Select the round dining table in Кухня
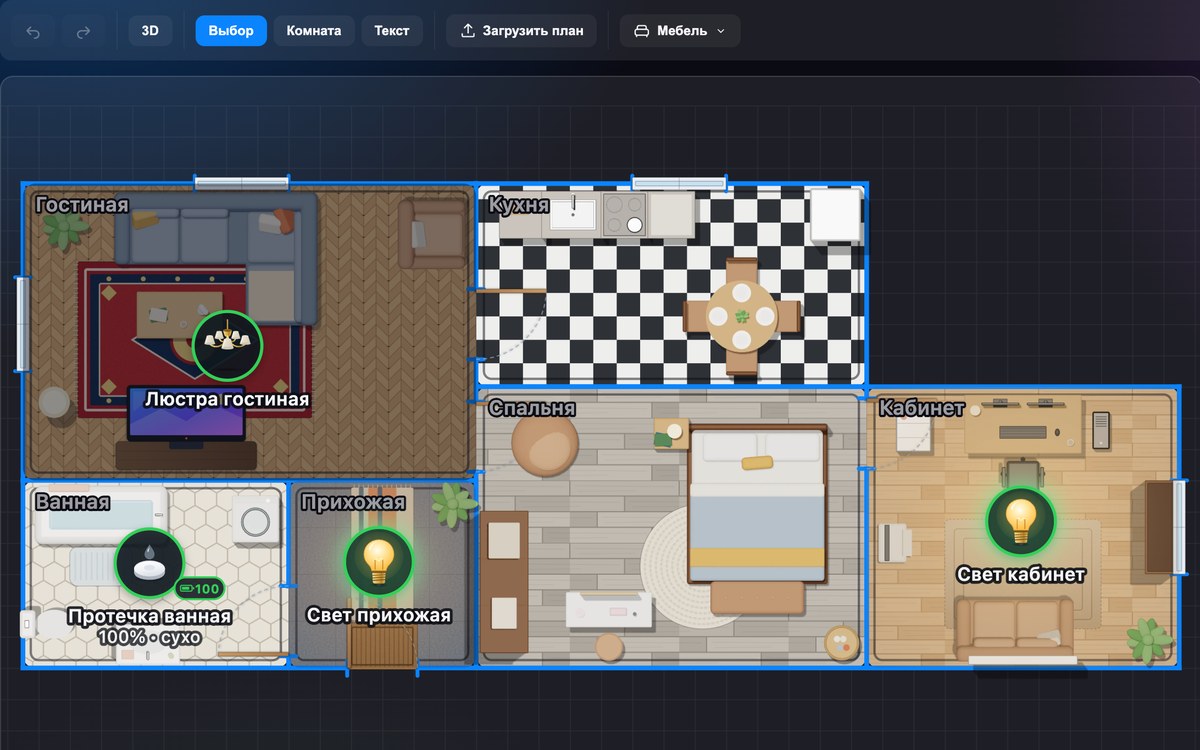The image size is (1200, 750). [x=742, y=317]
